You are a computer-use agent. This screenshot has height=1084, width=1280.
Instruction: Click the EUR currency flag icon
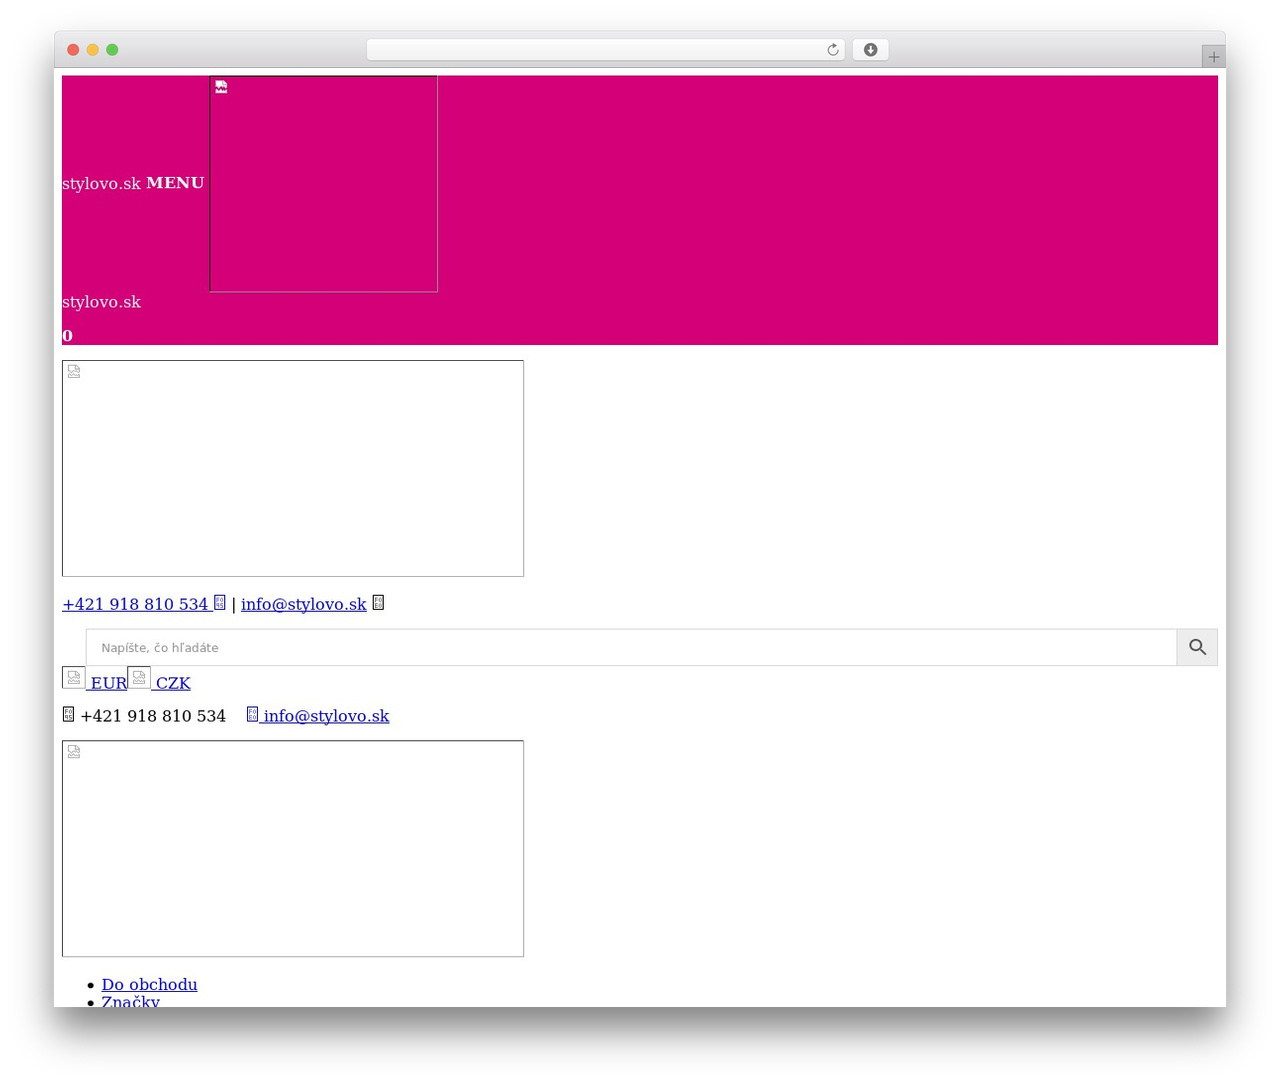tap(74, 677)
